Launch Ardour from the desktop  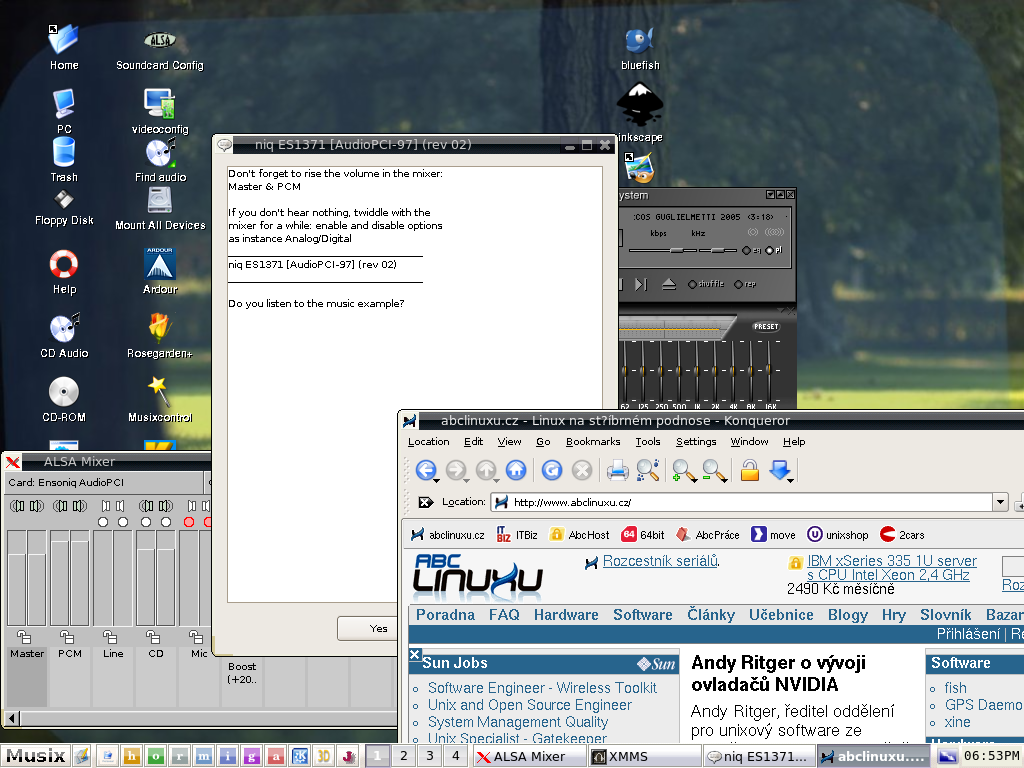coord(160,271)
